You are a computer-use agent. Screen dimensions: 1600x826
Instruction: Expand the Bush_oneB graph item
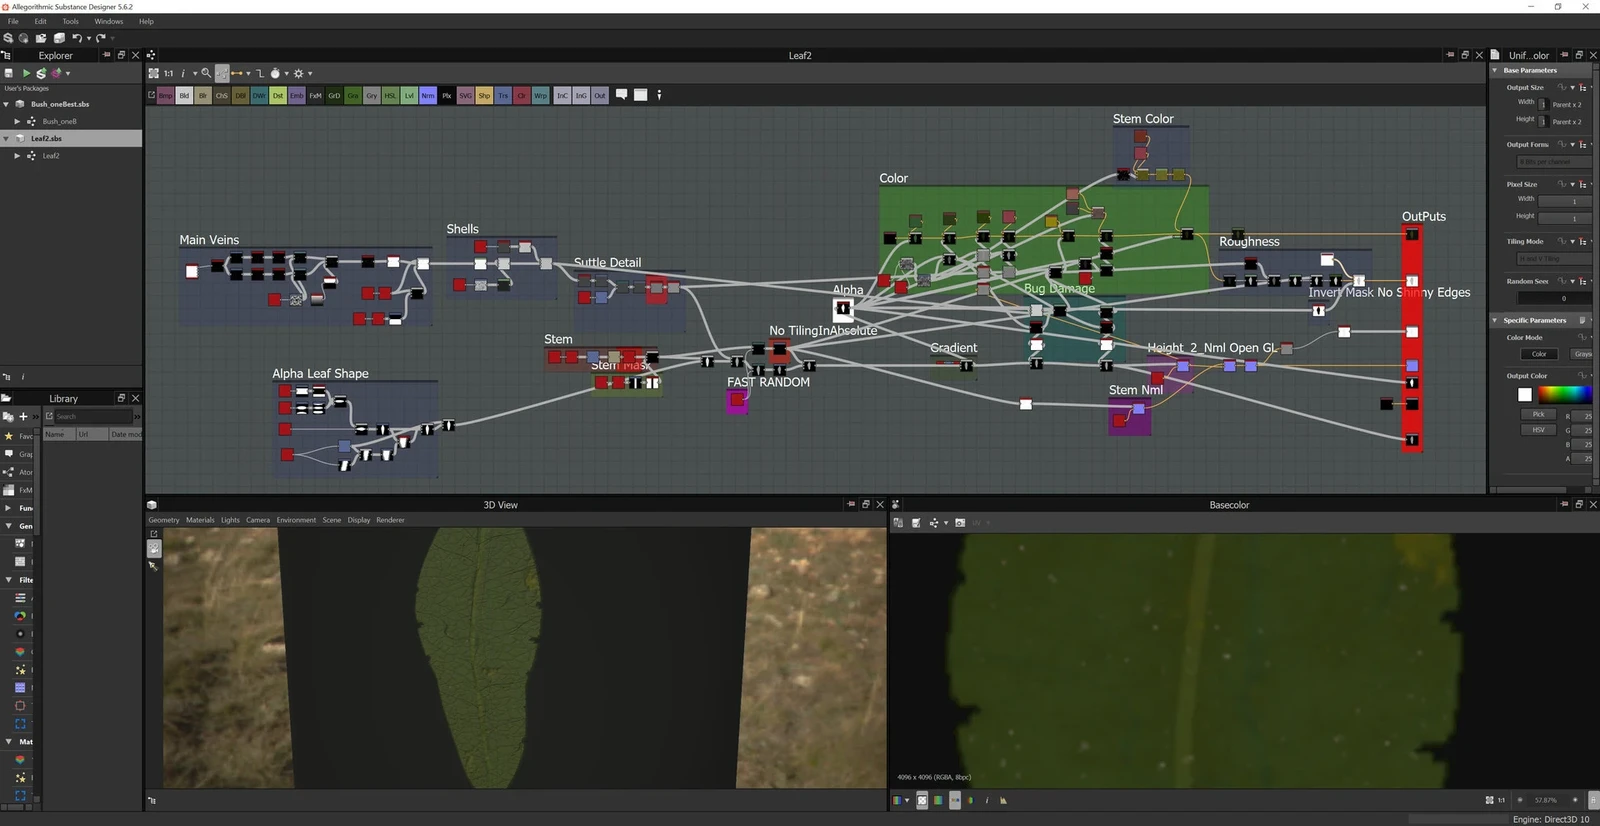click(17, 121)
